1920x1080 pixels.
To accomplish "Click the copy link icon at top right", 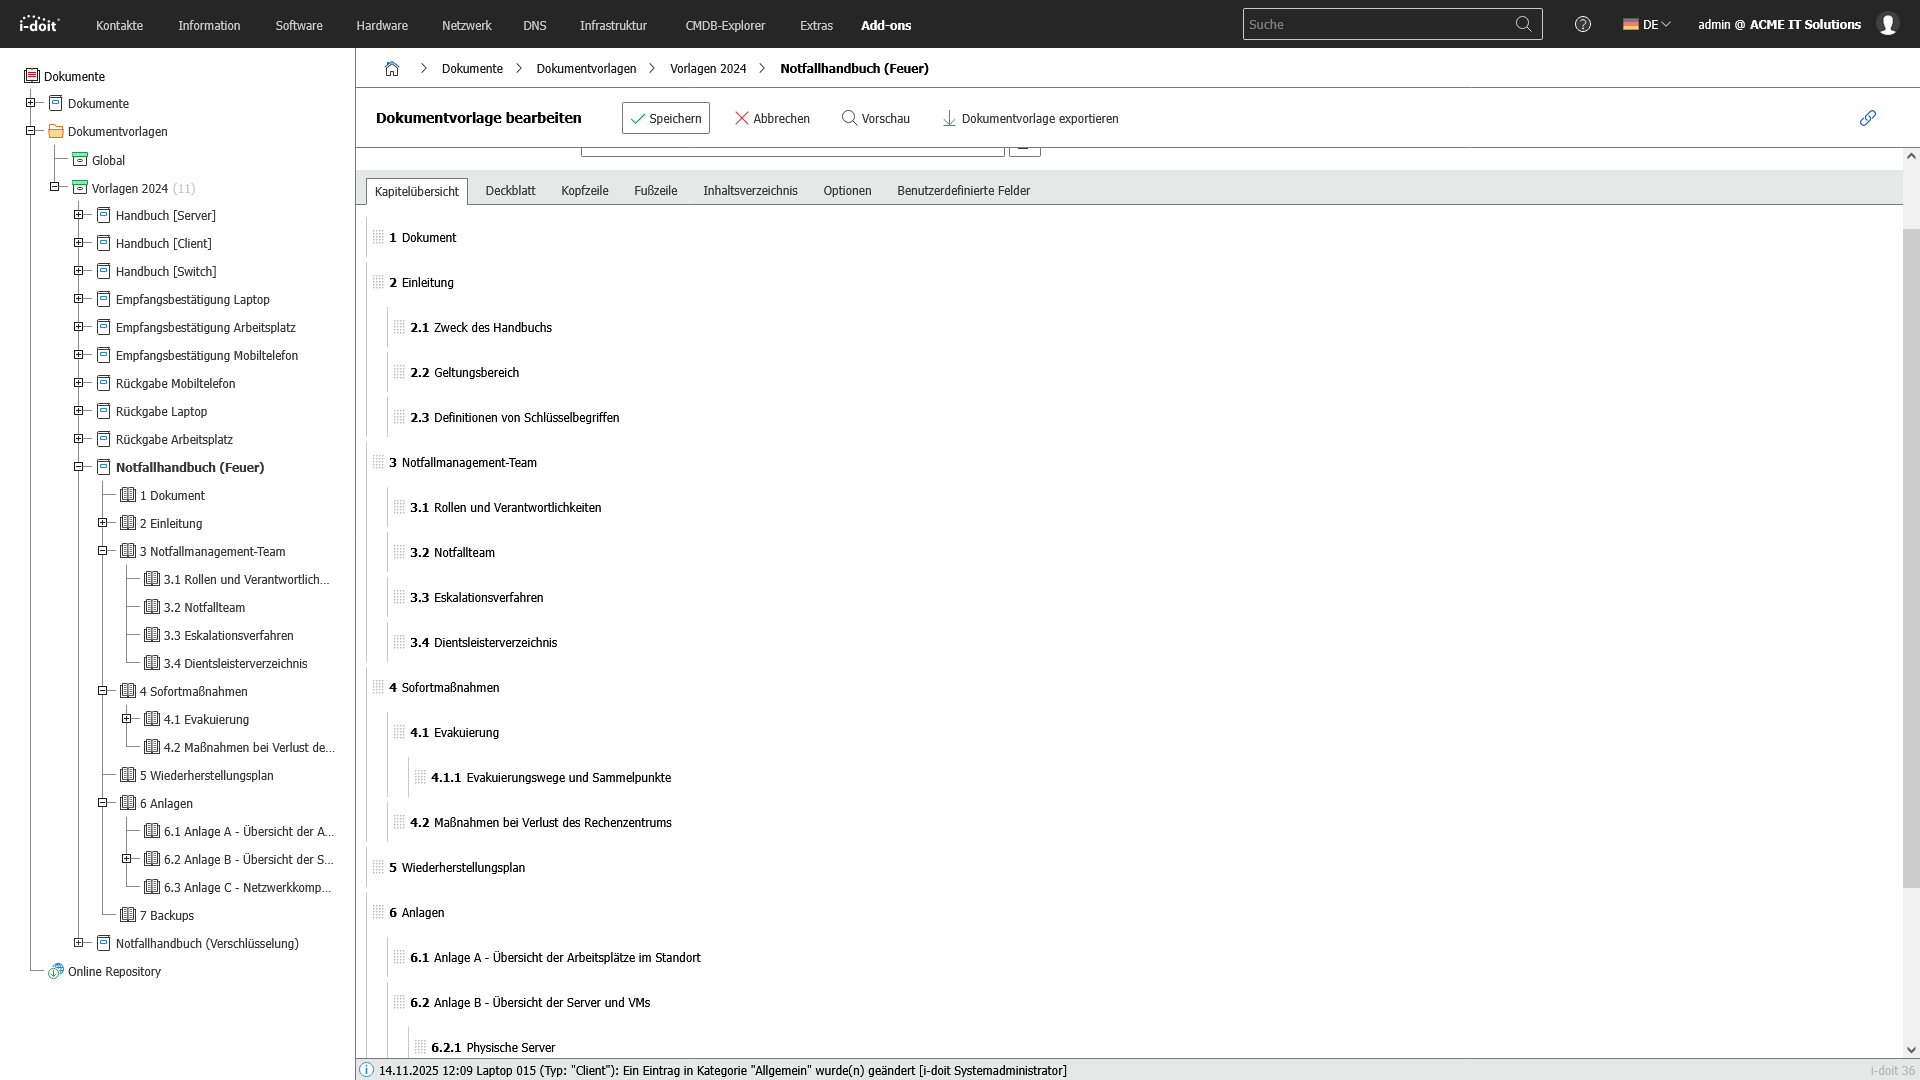I will pyautogui.click(x=1867, y=118).
